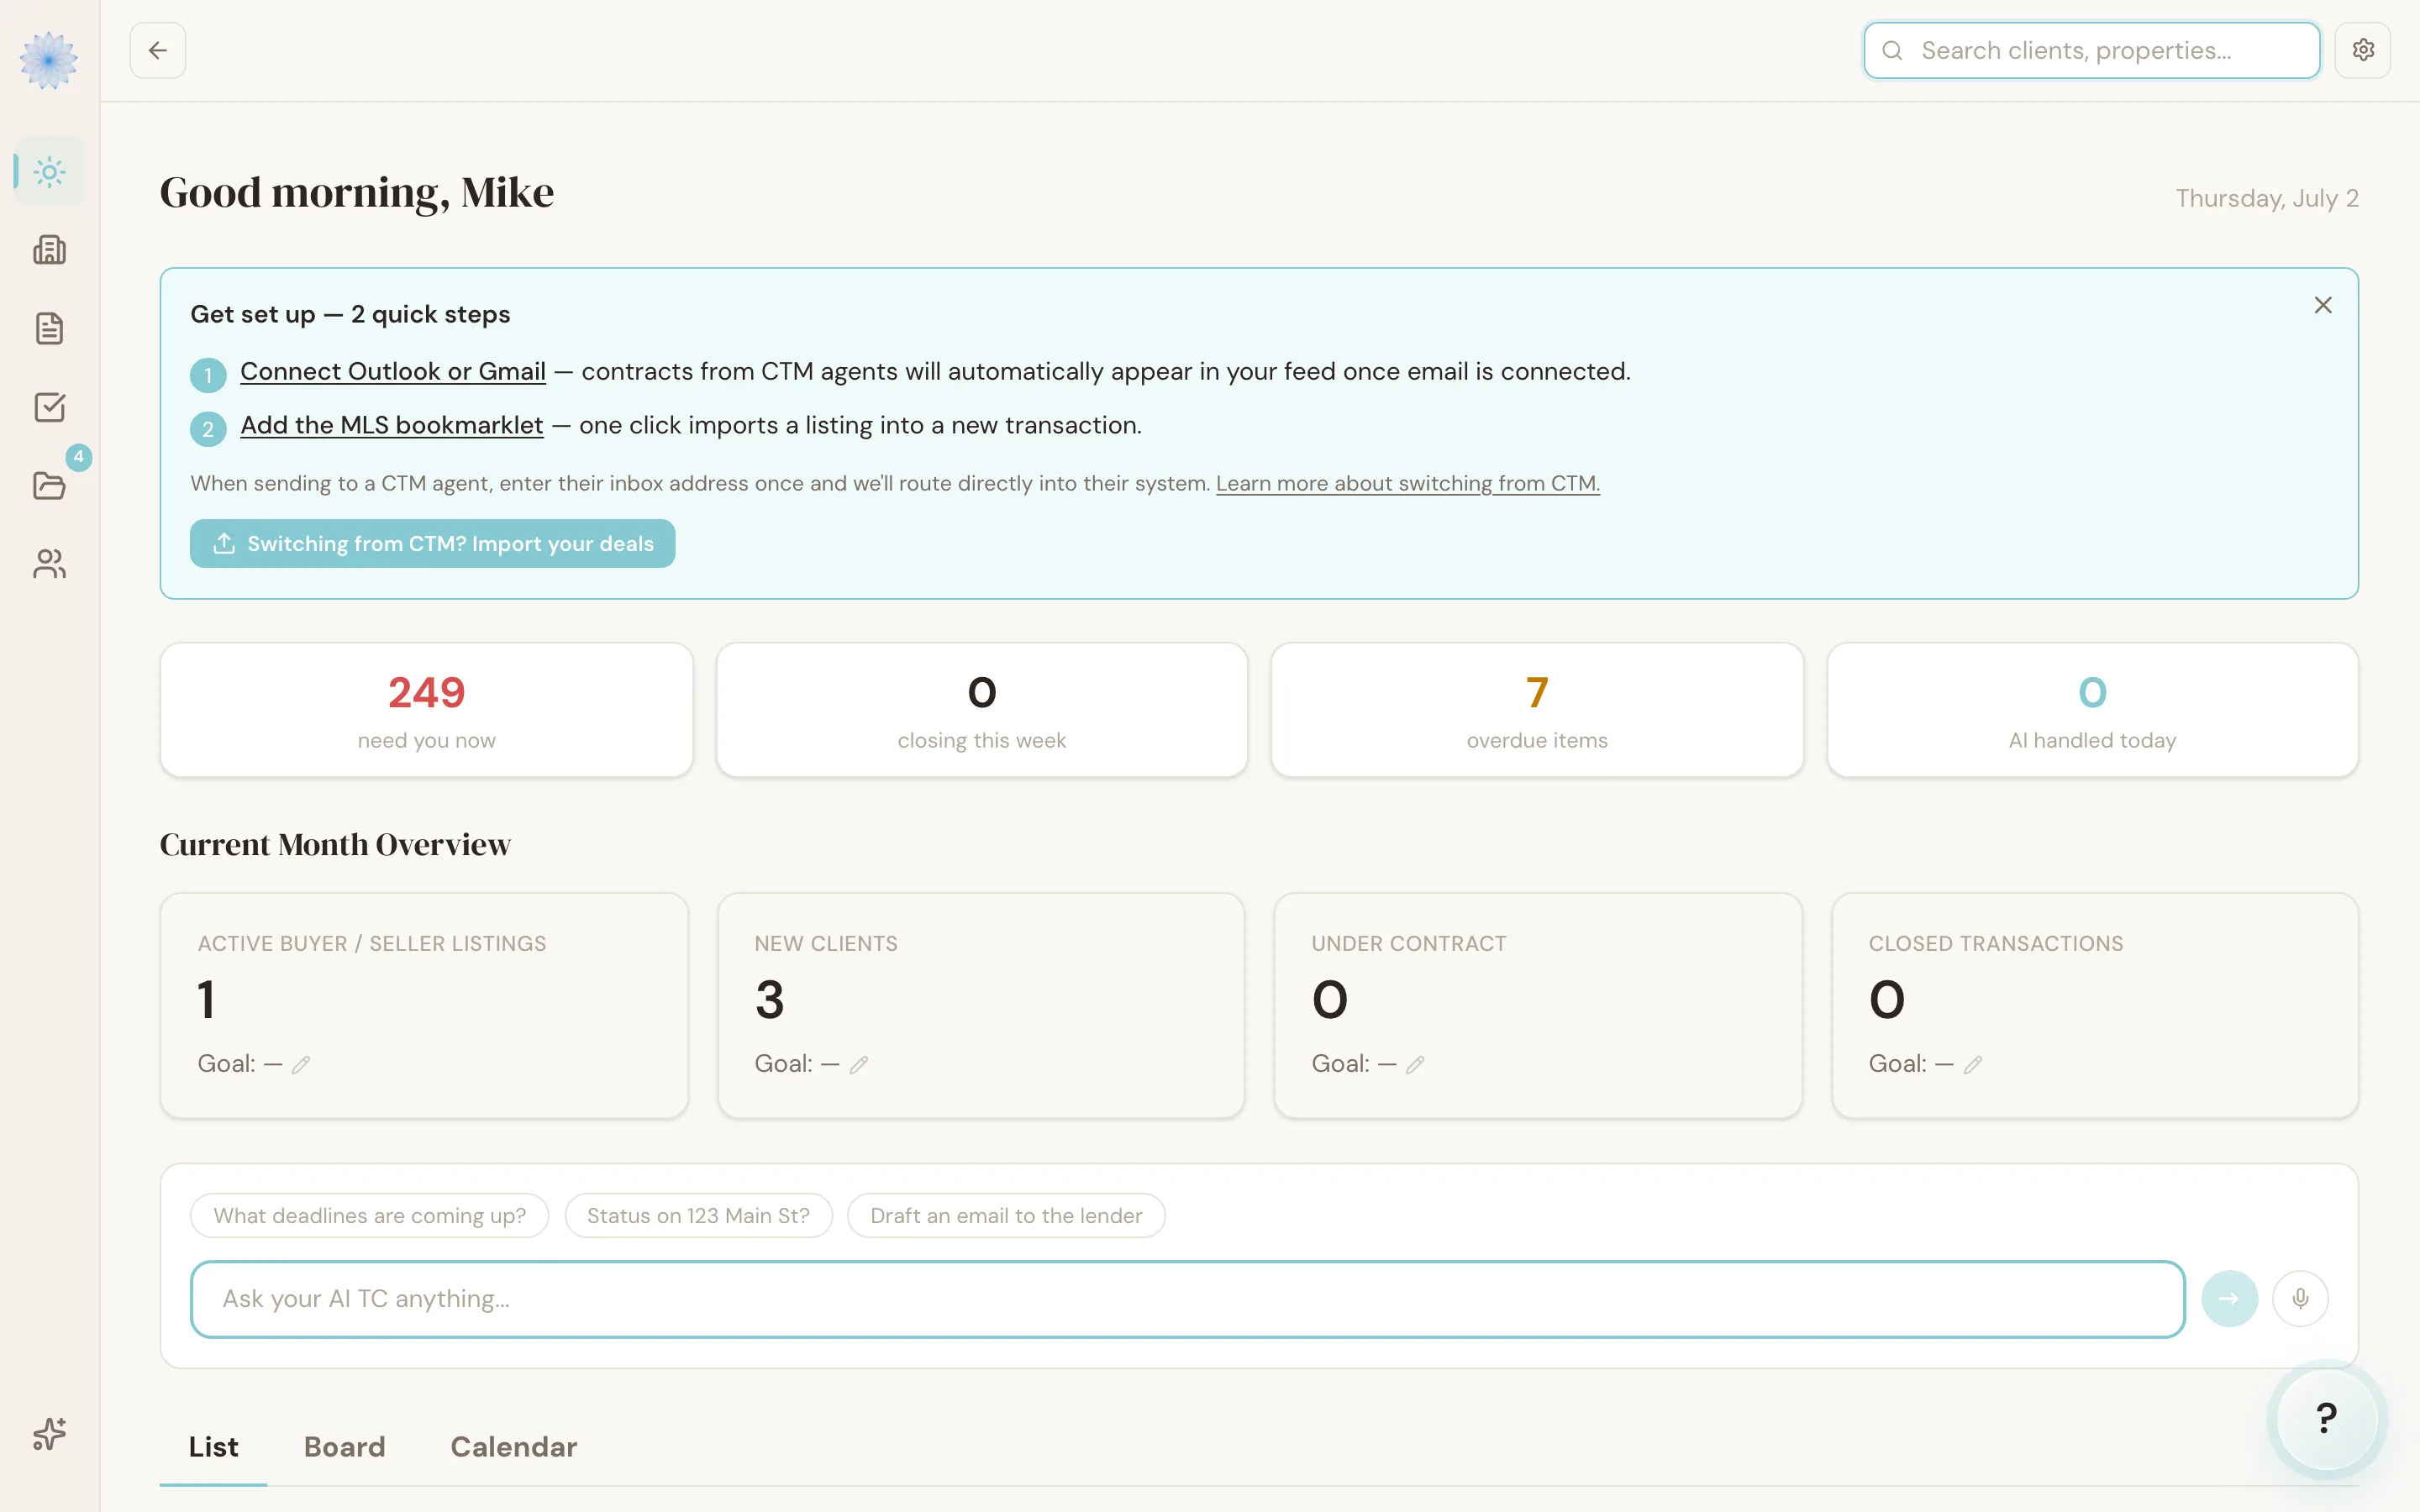Send the AI TC message arrow
Image resolution: width=2420 pixels, height=1512 pixels.
(x=2229, y=1299)
